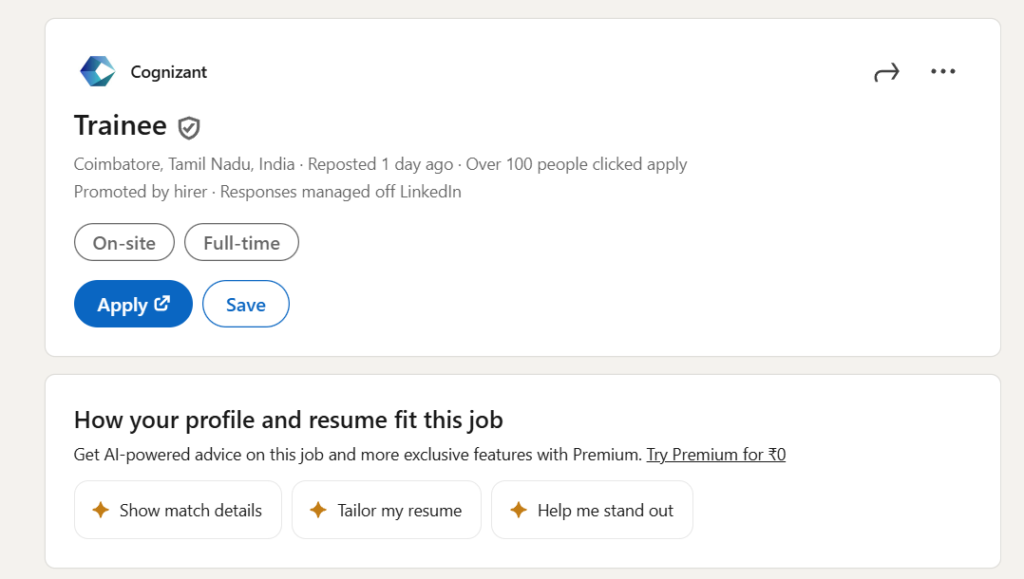Screen dimensions: 1024x579
Task: Click the Cognizant company logo
Action: (x=98, y=72)
